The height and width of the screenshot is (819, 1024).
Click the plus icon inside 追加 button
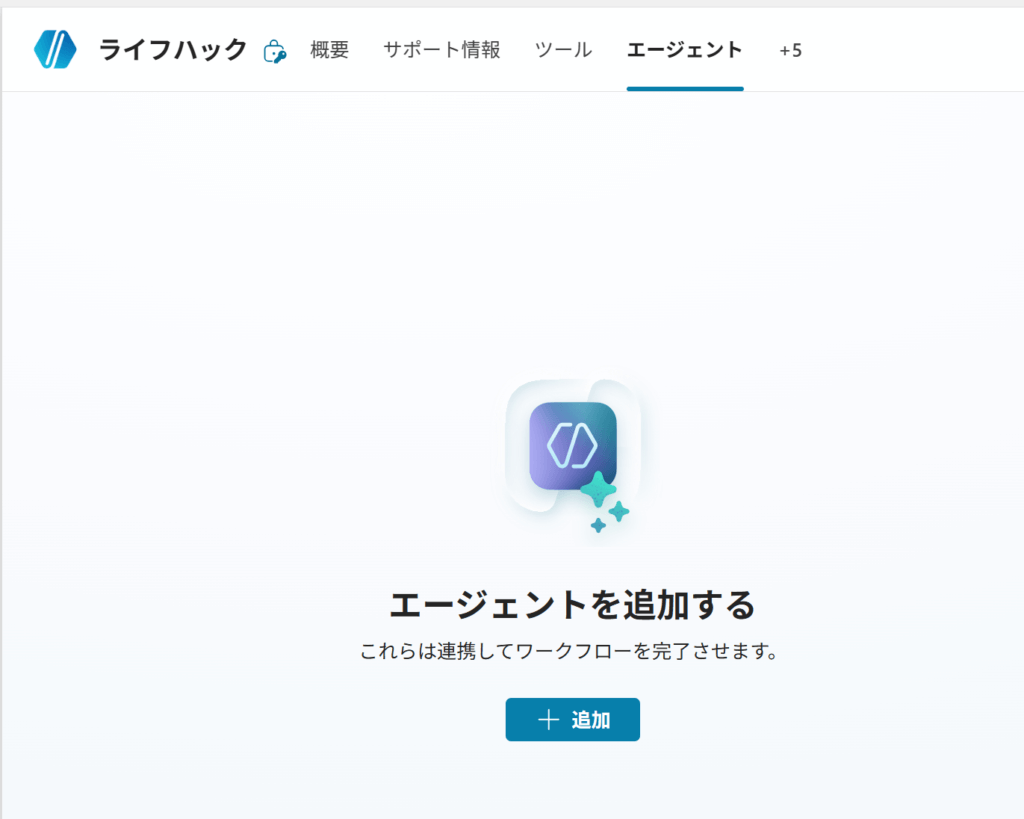[548, 720]
